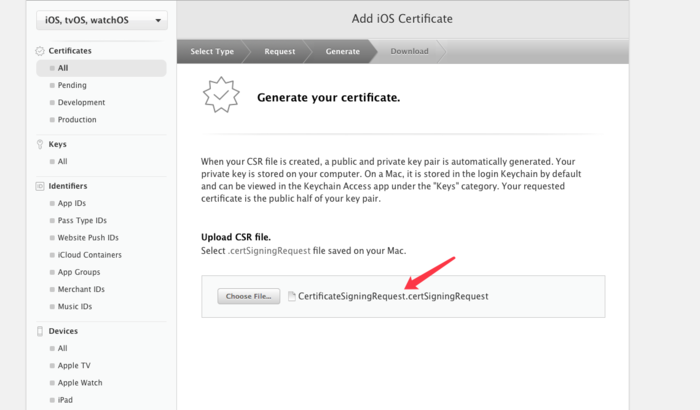Screen dimensions: 700x410
Task: Open Production certificates list
Action: 77,120
